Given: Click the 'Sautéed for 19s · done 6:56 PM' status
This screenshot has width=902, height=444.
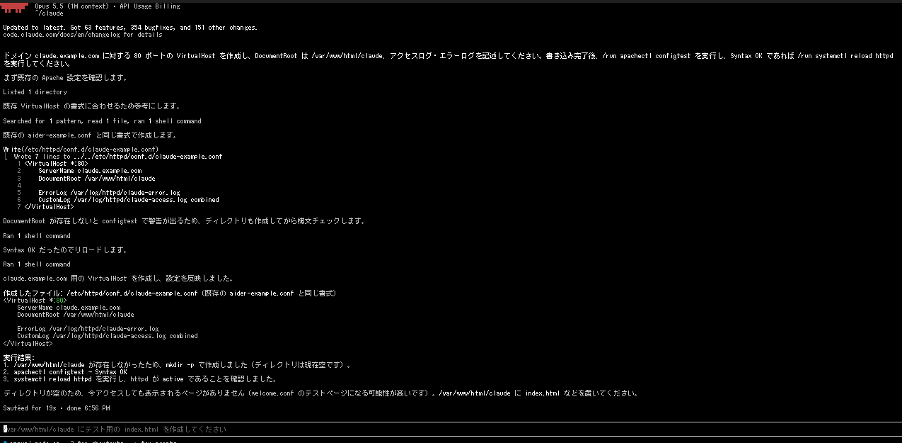Looking at the screenshot, I should point(56,408).
